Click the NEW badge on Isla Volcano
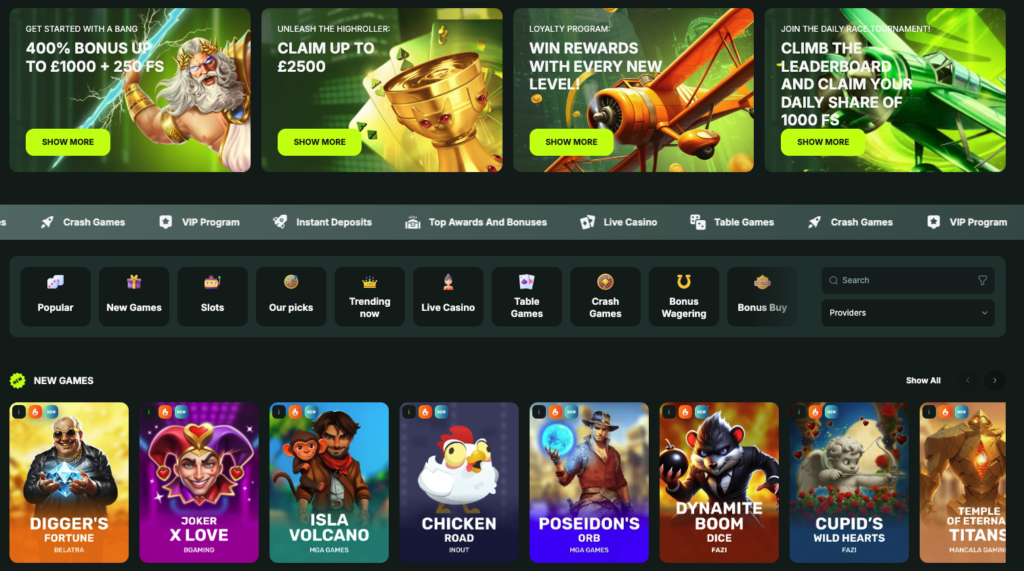Viewport: 1024px width, 571px height. click(x=312, y=412)
